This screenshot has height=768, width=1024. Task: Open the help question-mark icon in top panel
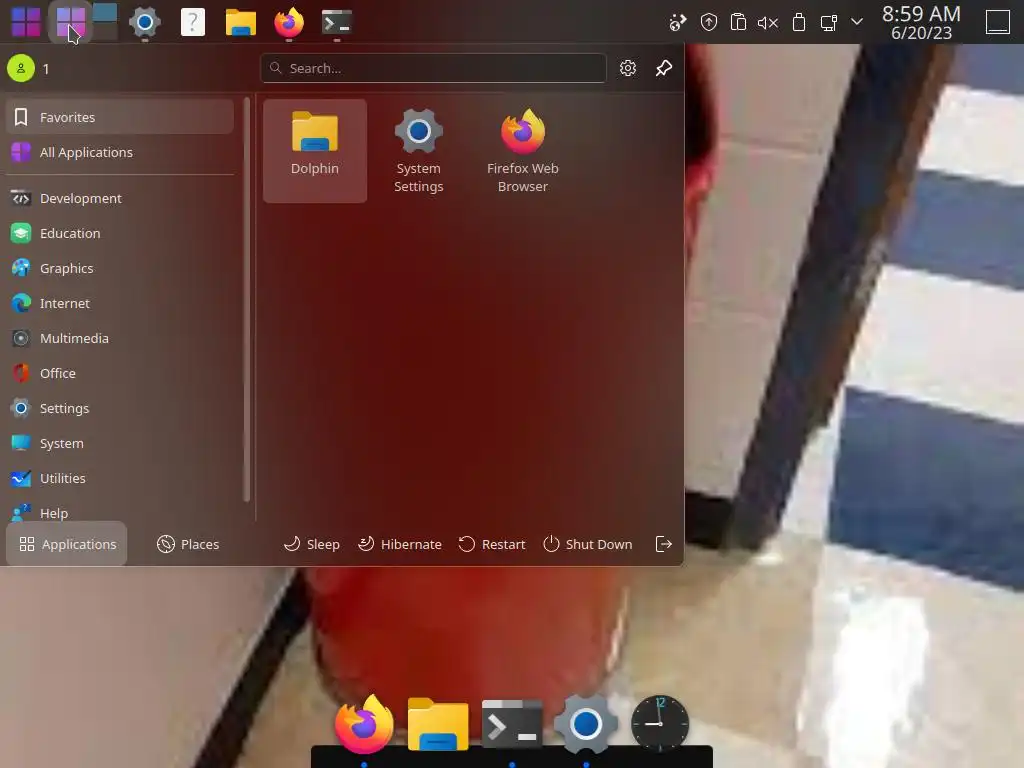point(193,22)
